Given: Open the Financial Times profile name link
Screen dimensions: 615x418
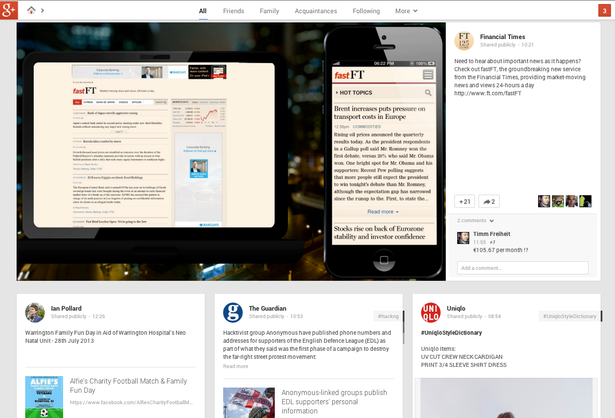Looking at the screenshot, I should tap(502, 36).
